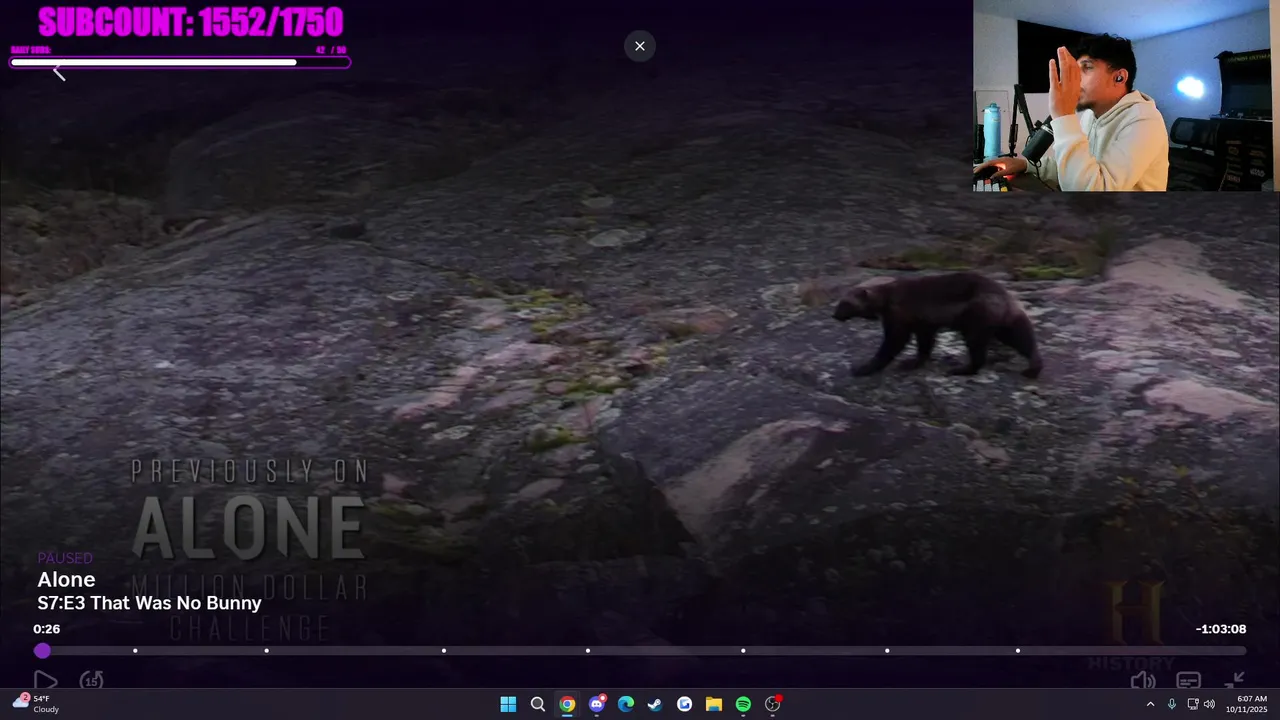Click the show title Alone
The height and width of the screenshot is (720, 1280).
(x=66, y=580)
